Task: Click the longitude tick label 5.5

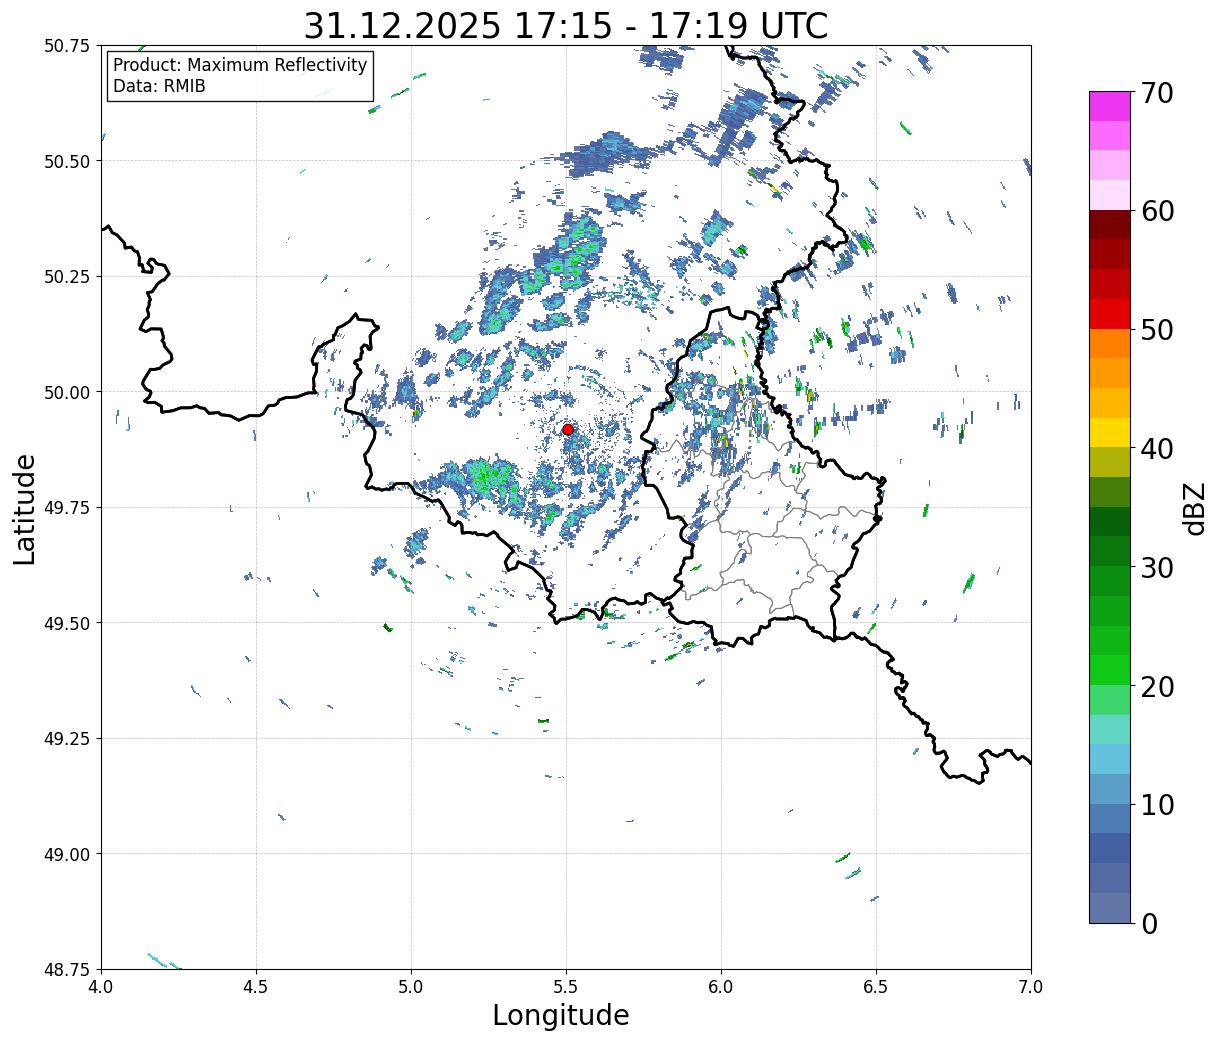Action: [566, 987]
